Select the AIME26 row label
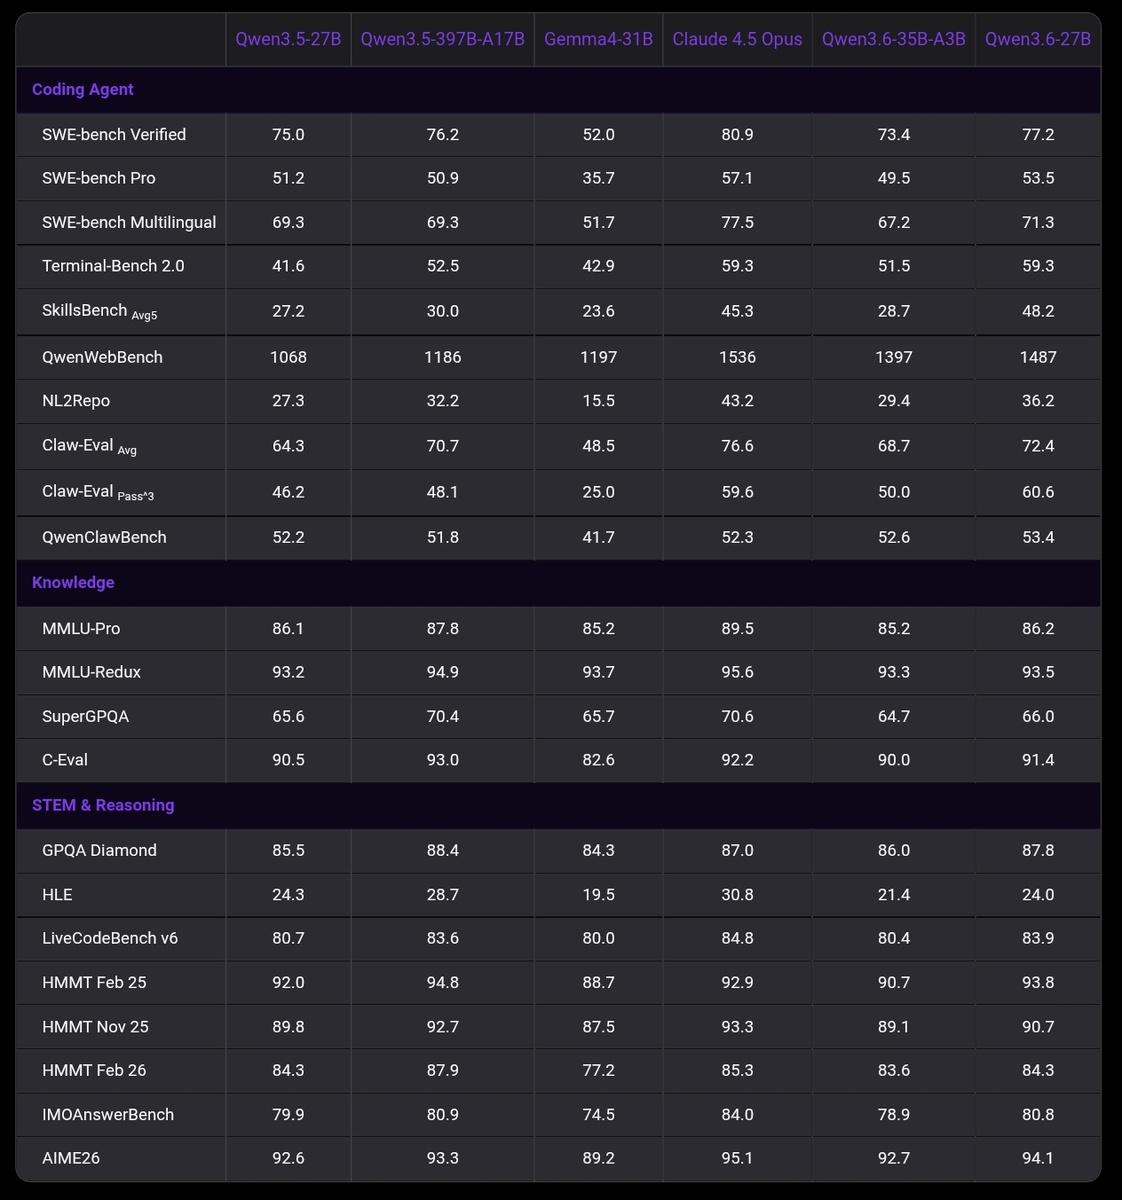The image size is (1122, 1200). [71, 1158]
